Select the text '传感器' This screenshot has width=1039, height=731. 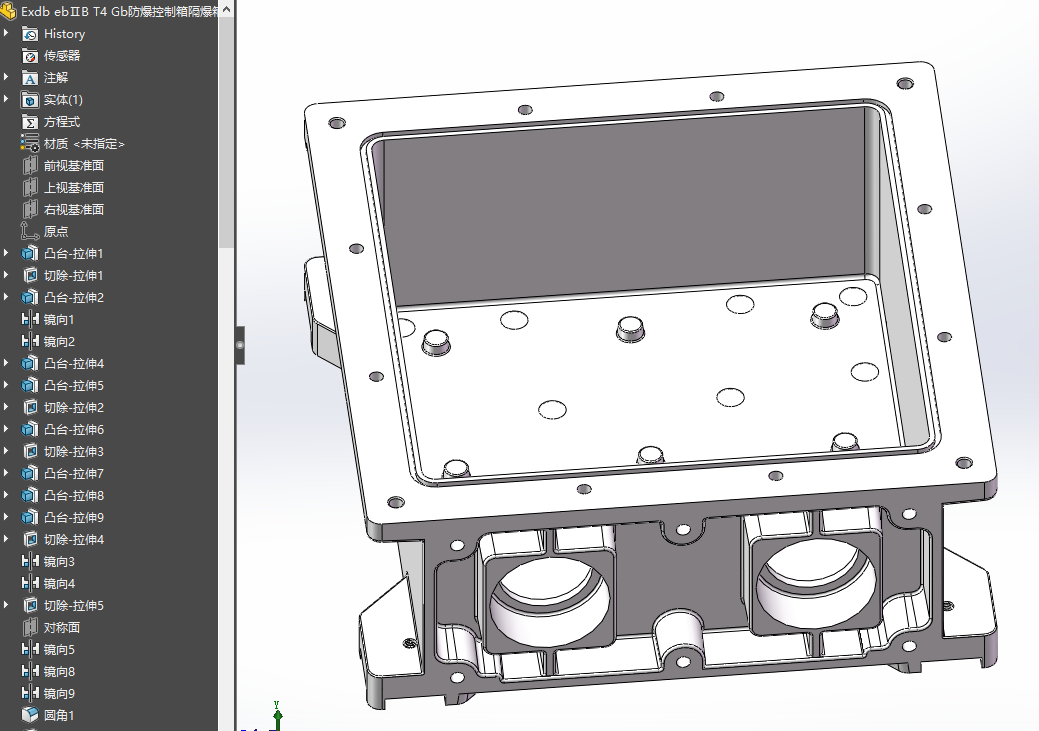[x=62, y=56]
